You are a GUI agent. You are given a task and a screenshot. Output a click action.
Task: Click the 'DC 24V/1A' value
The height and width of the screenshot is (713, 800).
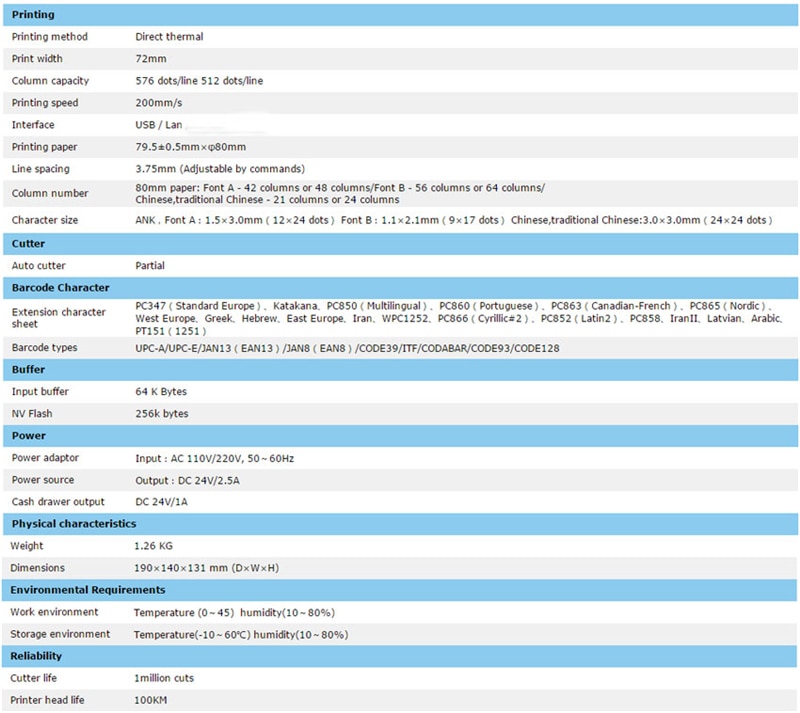click(x=161, y=502)
